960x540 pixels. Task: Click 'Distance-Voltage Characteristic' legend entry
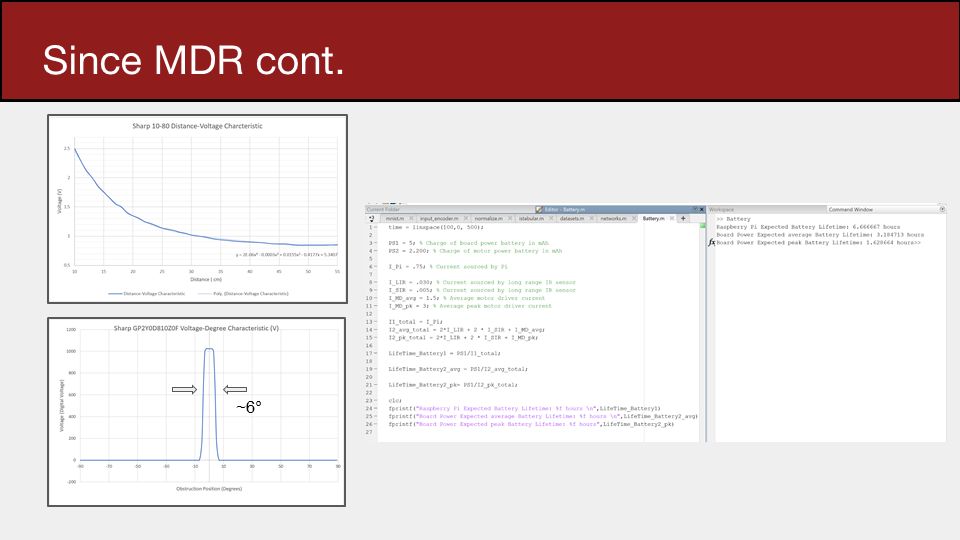pyautogui.click(x=147, y=294)
